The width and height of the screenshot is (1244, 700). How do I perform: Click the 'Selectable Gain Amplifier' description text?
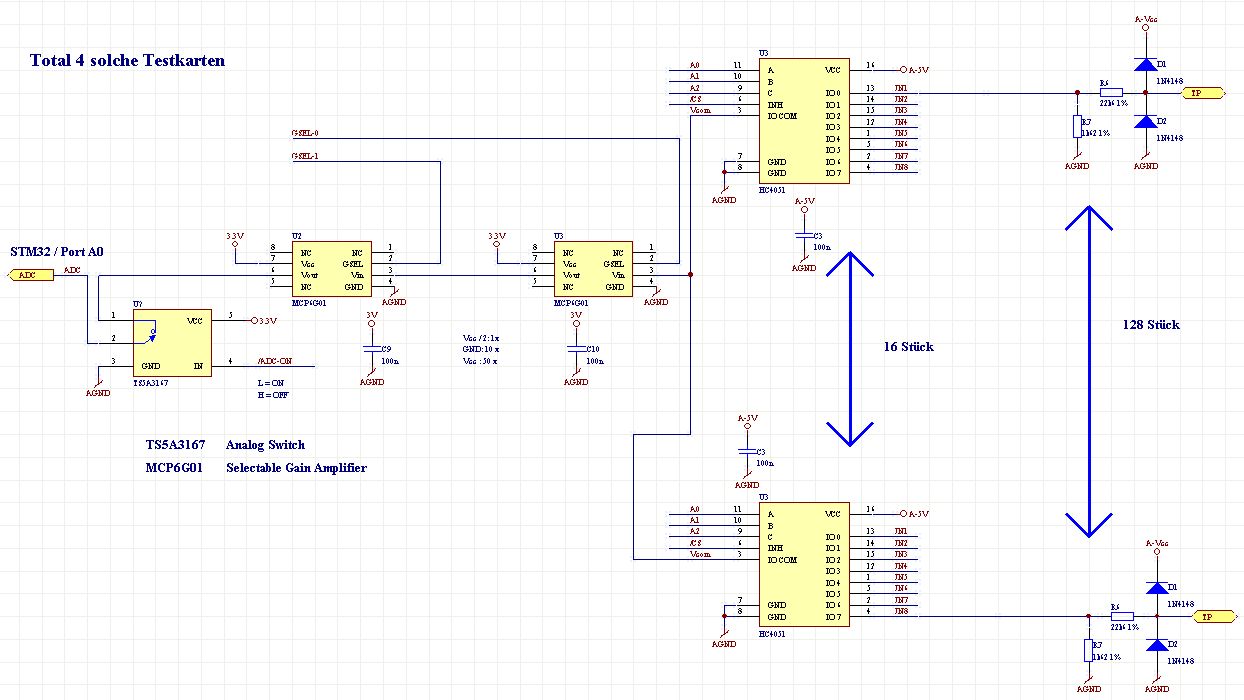pyautogui.click(x=296, y=468)
